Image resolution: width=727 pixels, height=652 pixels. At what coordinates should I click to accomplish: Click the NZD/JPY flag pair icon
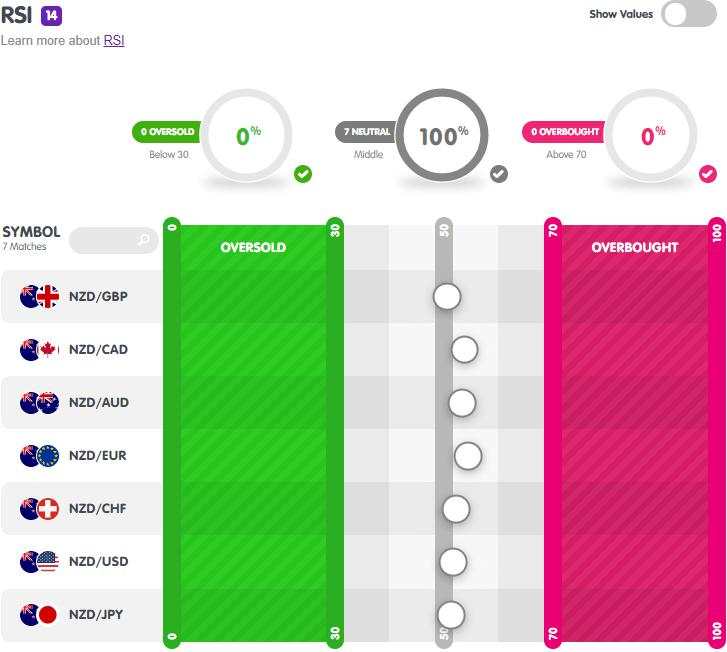tap(38, 615)
